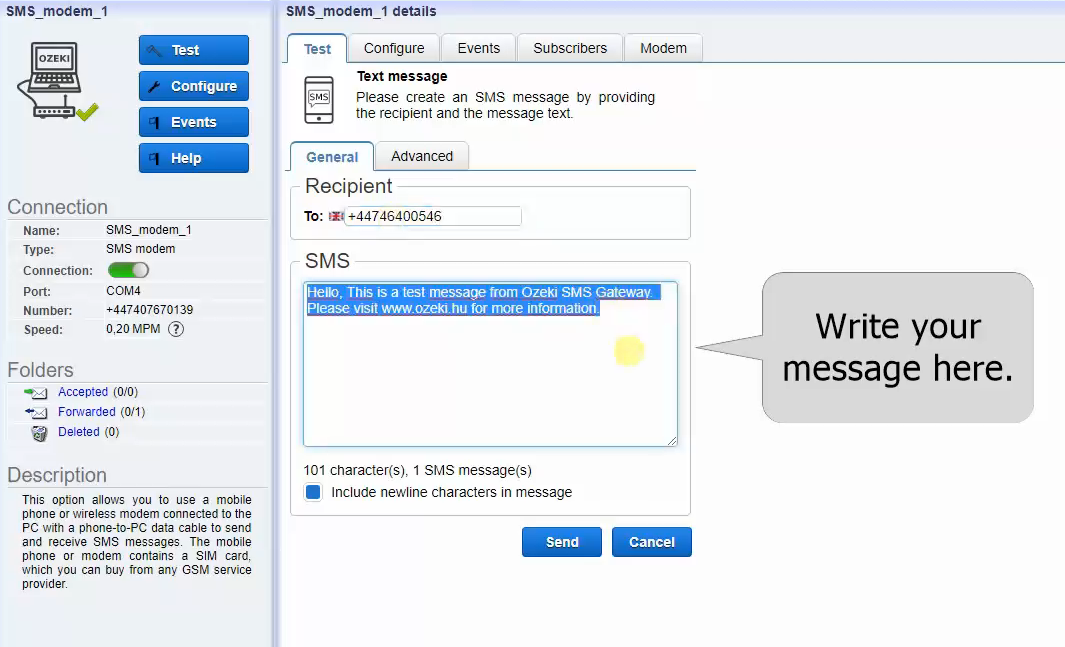Click the modem number +447407670139
The image size is (1065, 647).
pos(149,310)
